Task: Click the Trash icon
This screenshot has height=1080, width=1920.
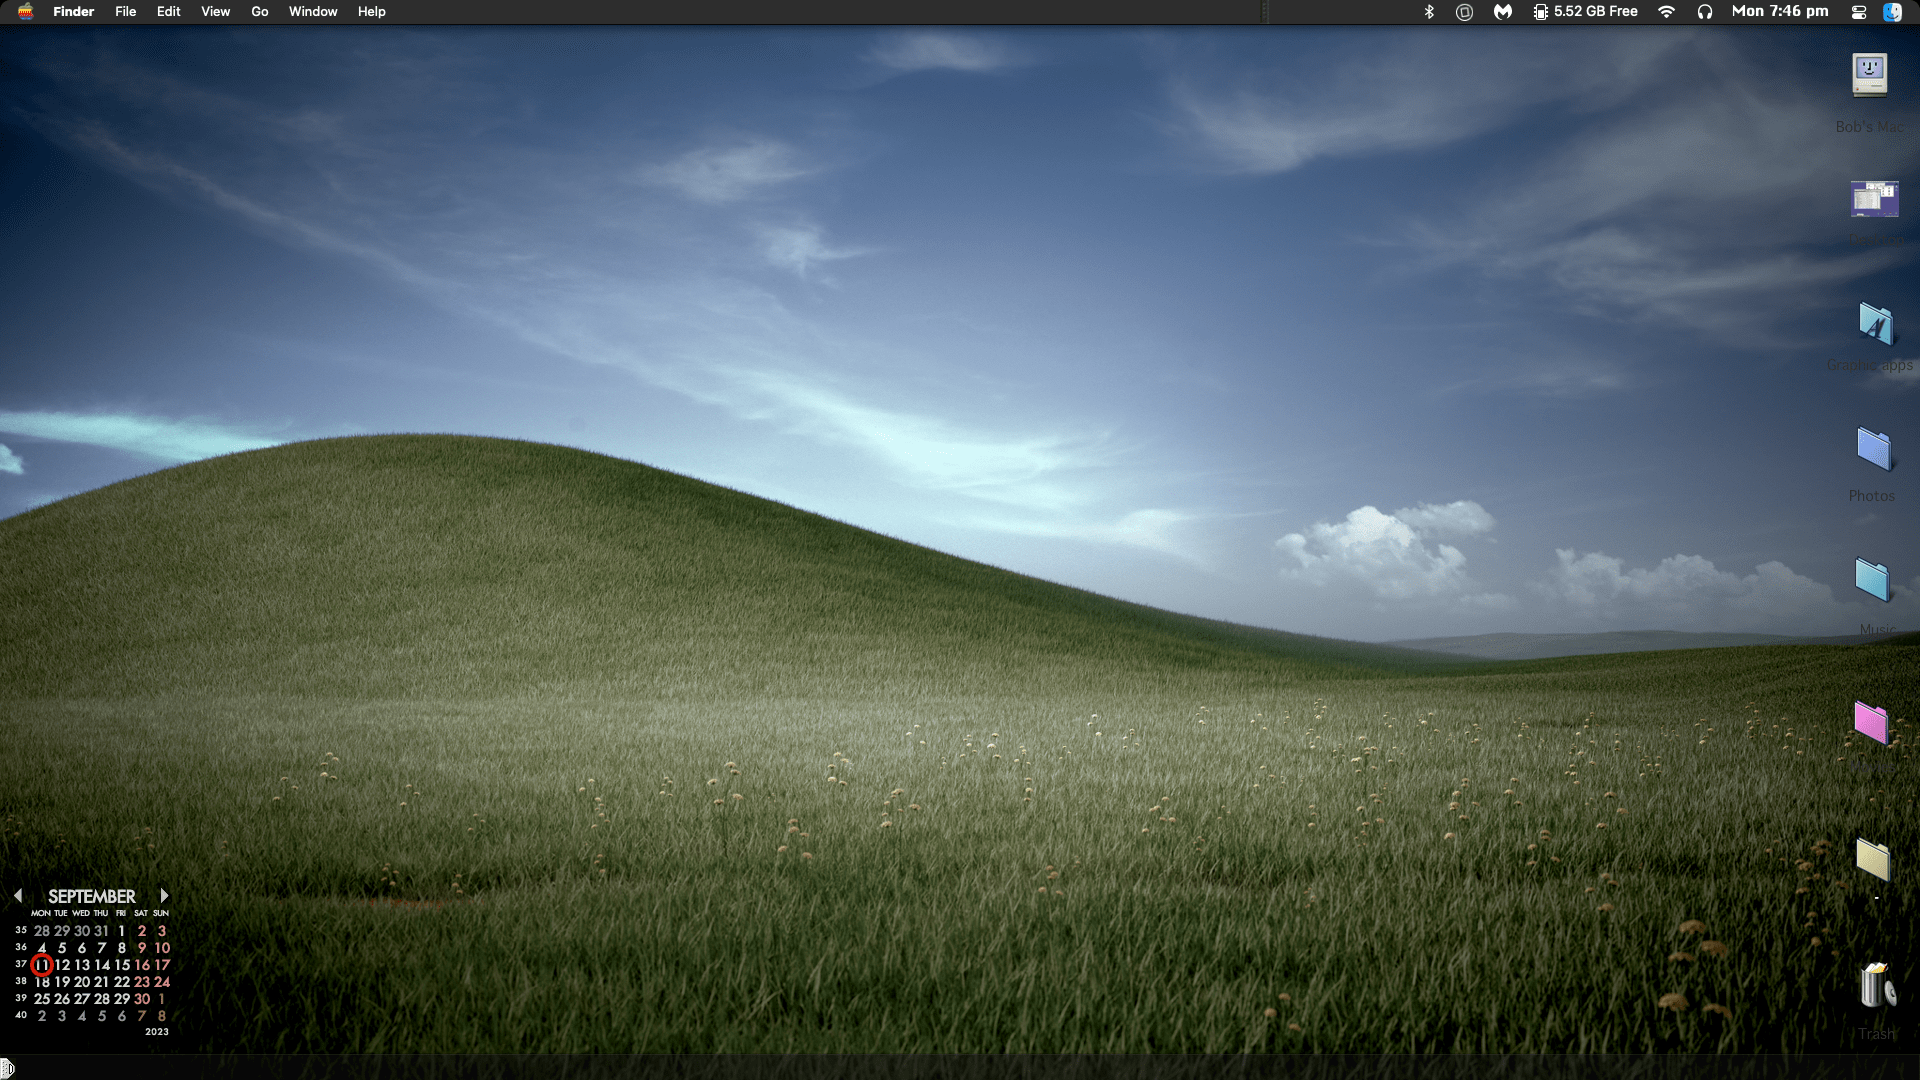Action: pyautogui.click(x=1877, y=987)
